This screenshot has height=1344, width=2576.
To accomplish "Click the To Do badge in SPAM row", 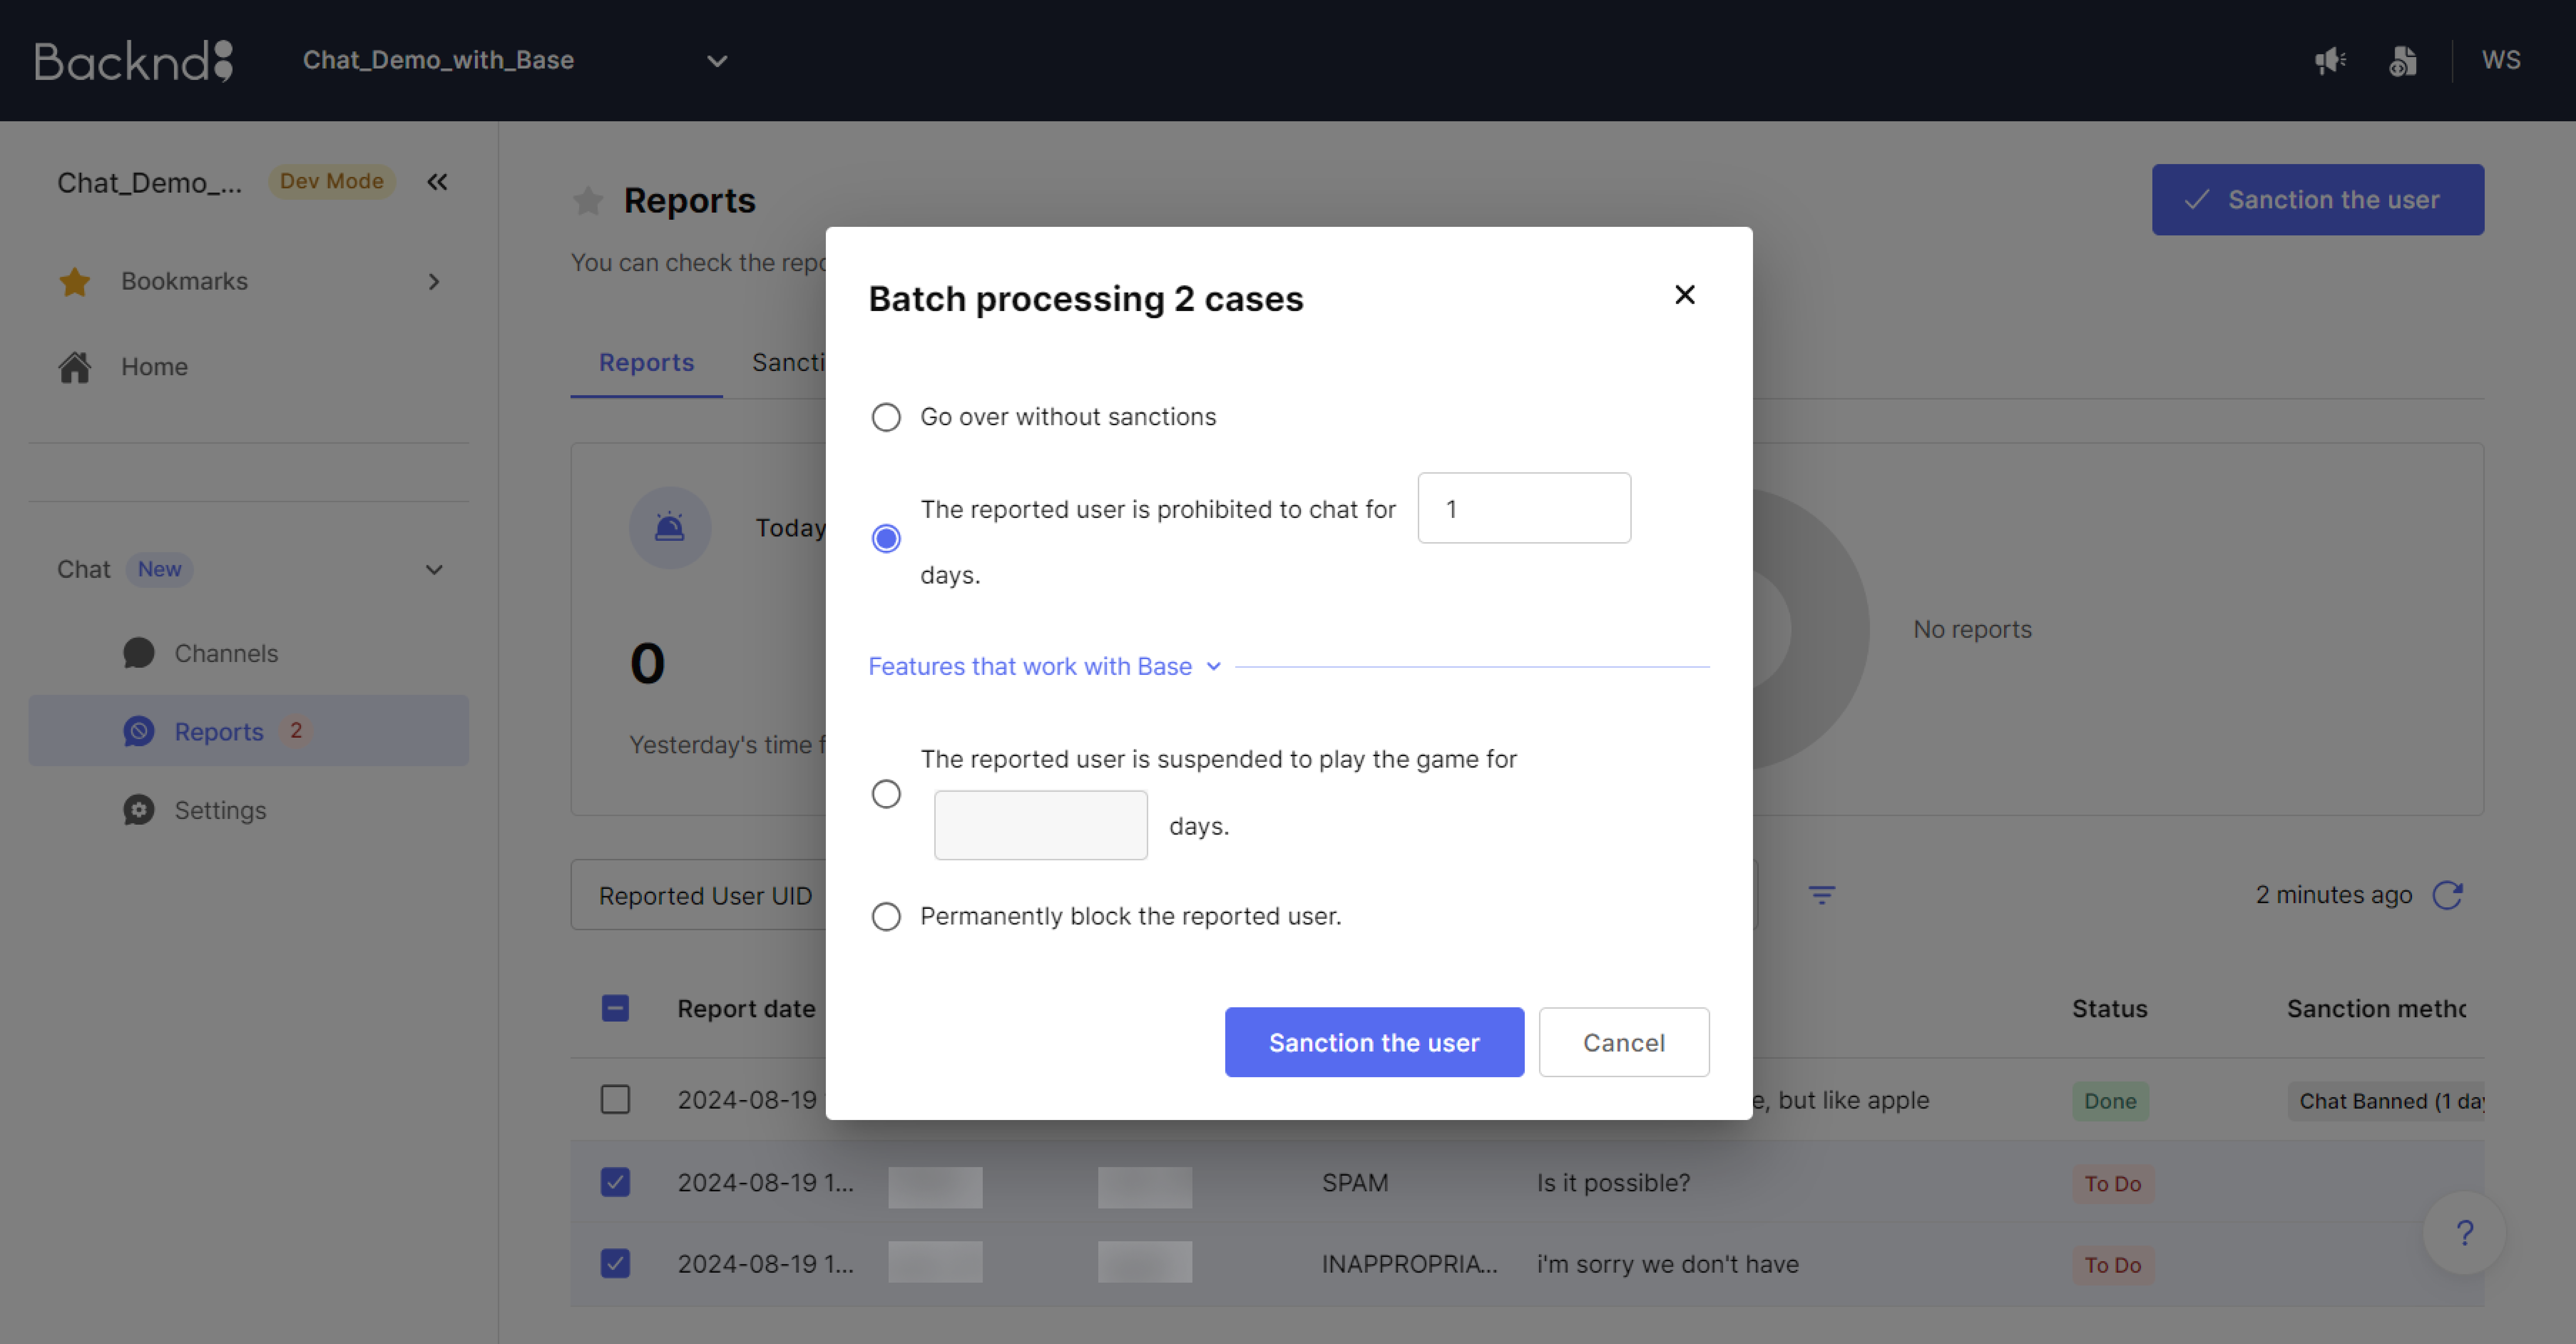I will coord(2113,1183).
